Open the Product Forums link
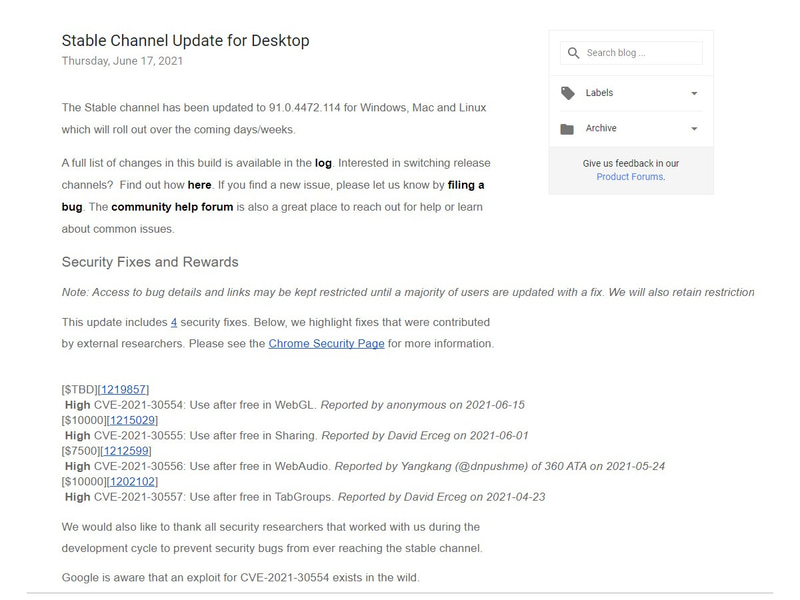The image size is (800, 600). tap(630, 177)
